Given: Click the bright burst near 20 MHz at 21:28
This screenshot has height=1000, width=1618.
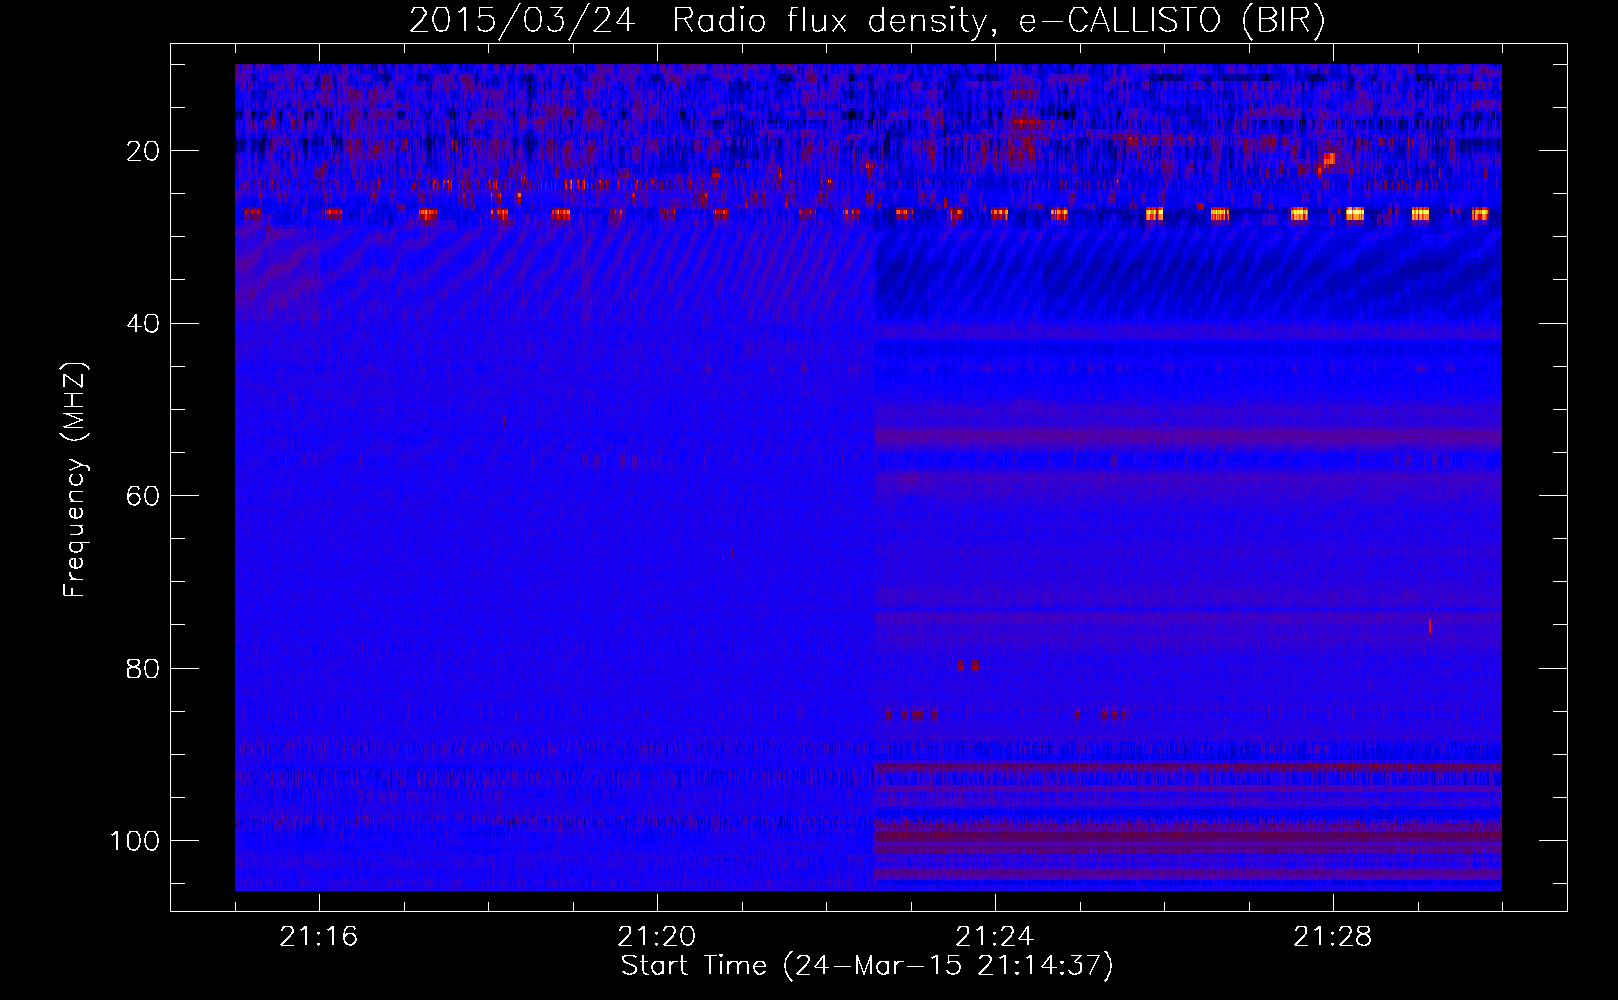Looking at the screenshot, I should click(1329, 158).
